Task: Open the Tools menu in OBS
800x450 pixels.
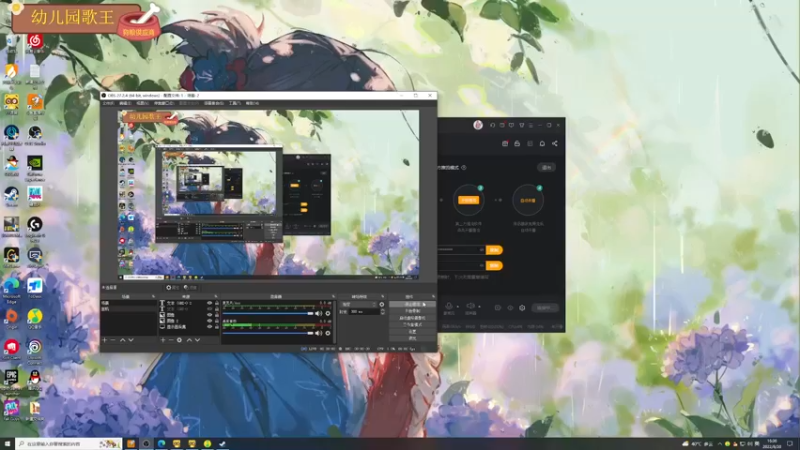Action: [x=235, y=103]
